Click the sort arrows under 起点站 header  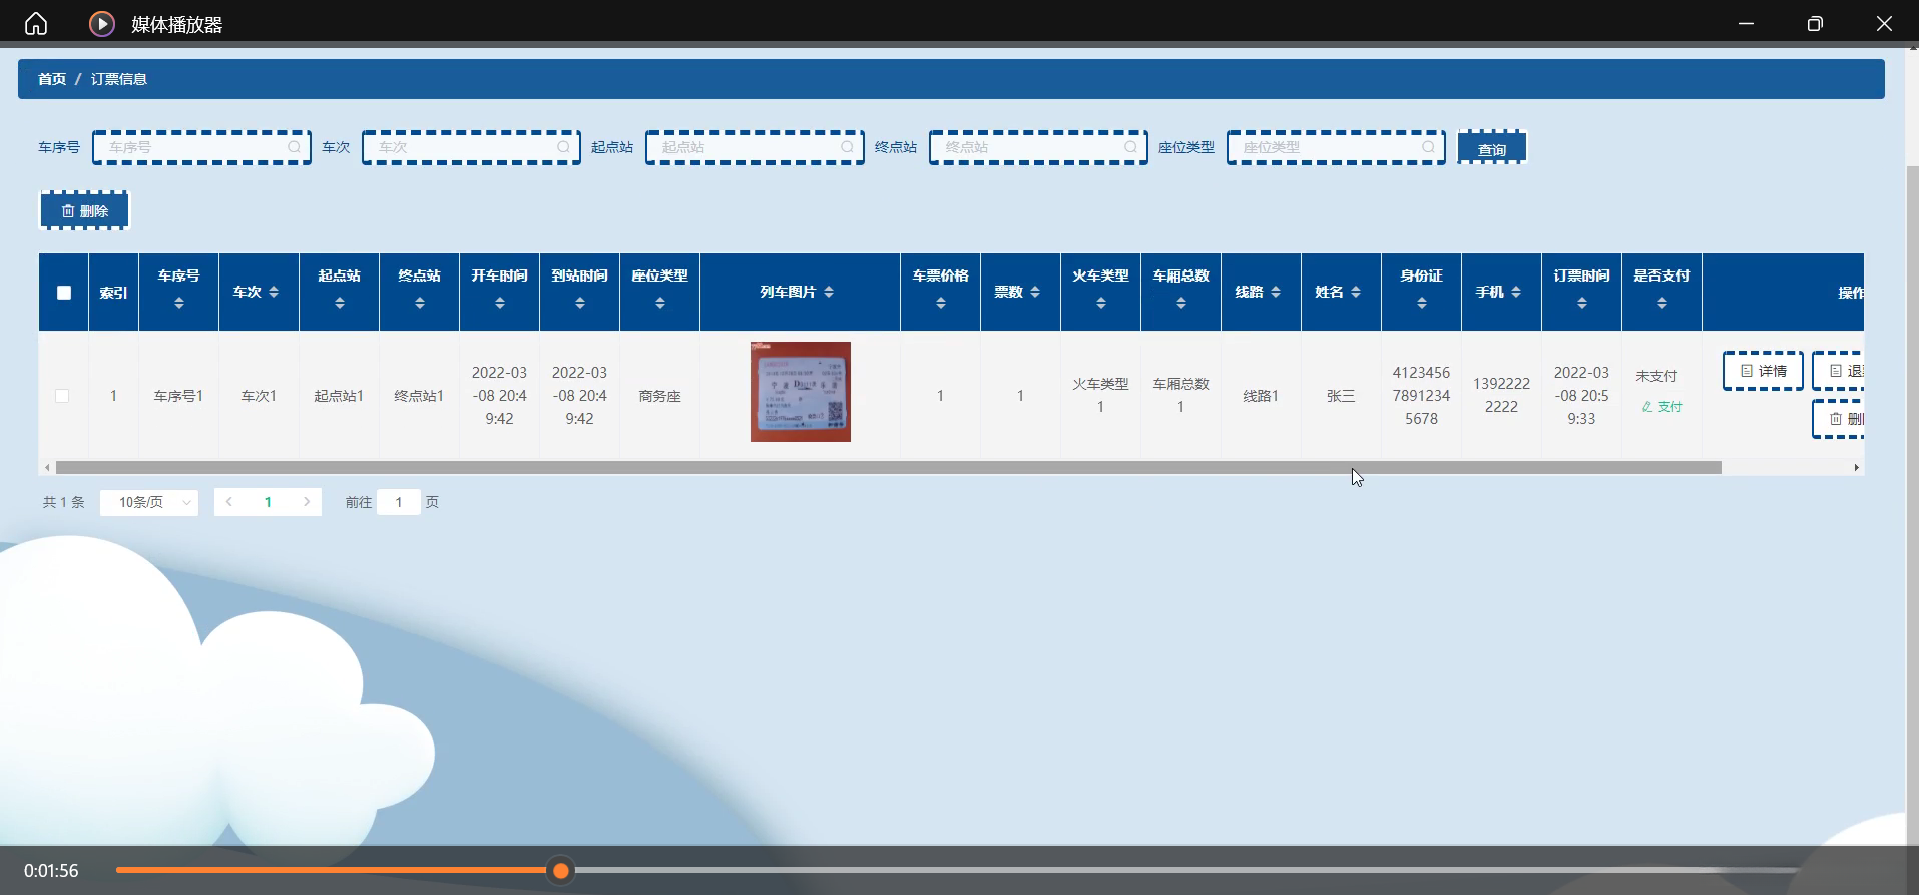(340, 303)
